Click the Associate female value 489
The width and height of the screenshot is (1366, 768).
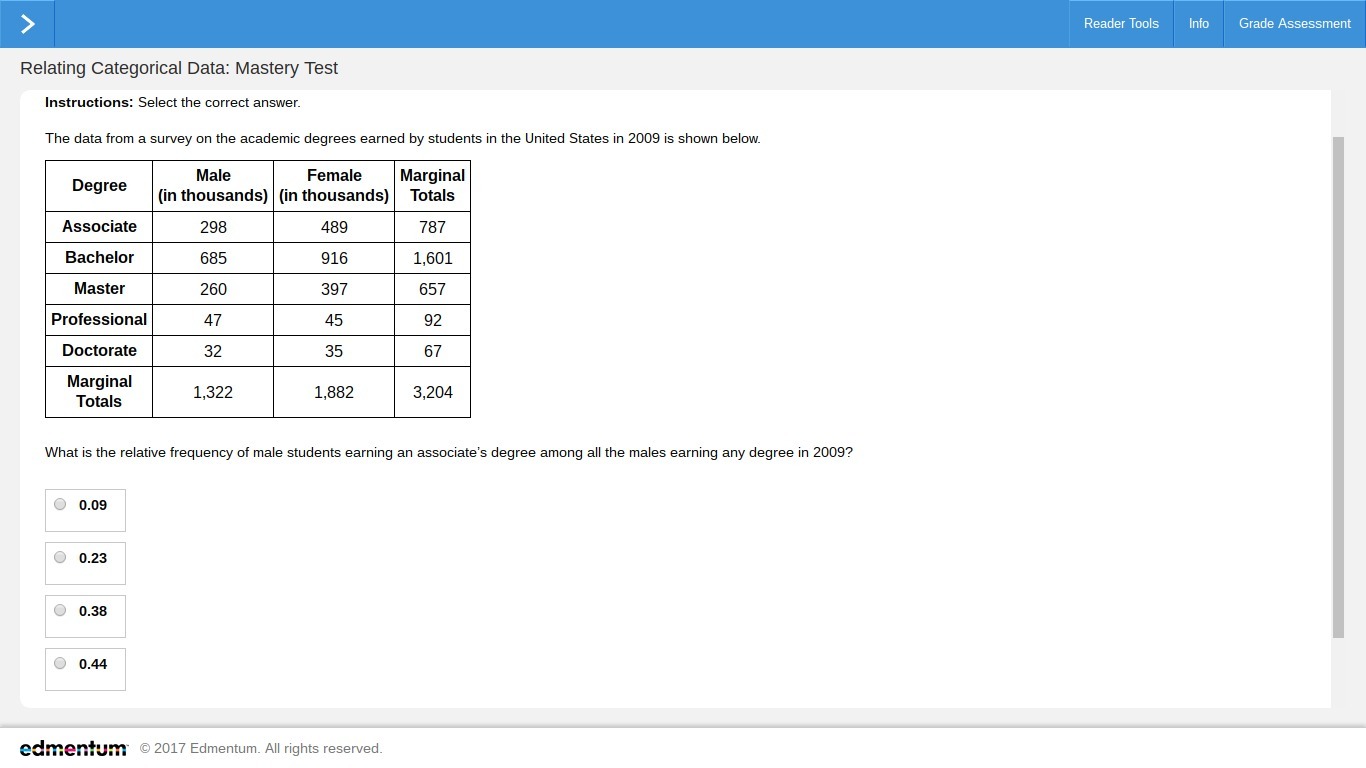point(334,227)
